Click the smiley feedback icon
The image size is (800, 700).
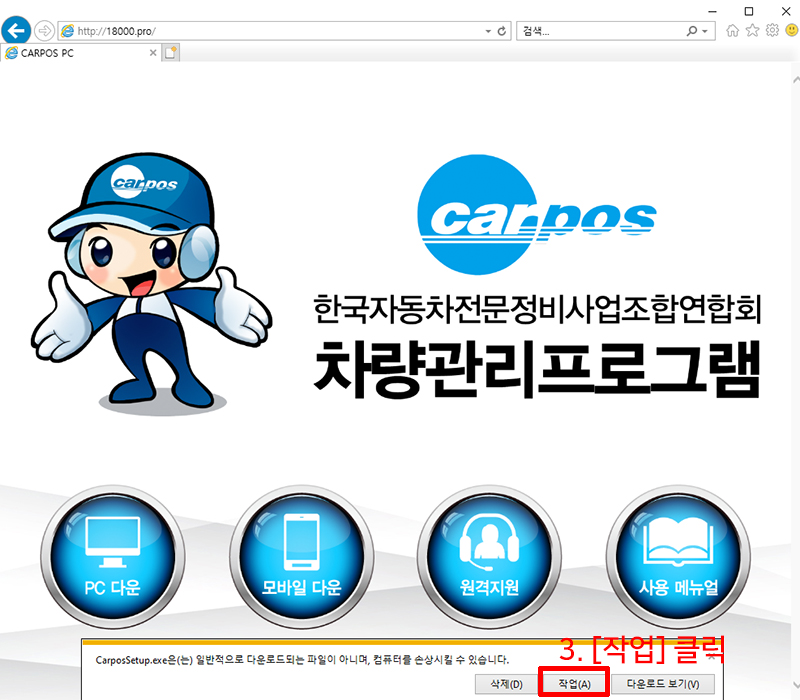click(x=792, y=31)
